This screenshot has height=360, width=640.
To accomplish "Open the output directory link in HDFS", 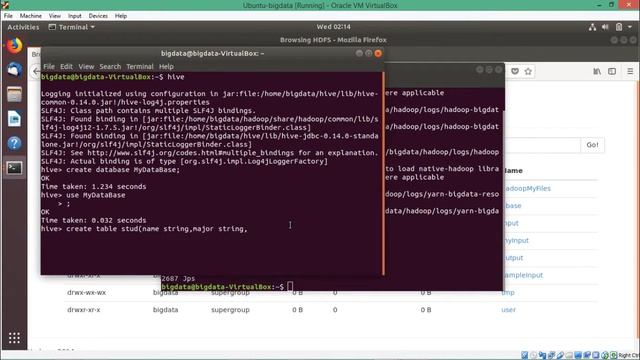I will 514,258.
